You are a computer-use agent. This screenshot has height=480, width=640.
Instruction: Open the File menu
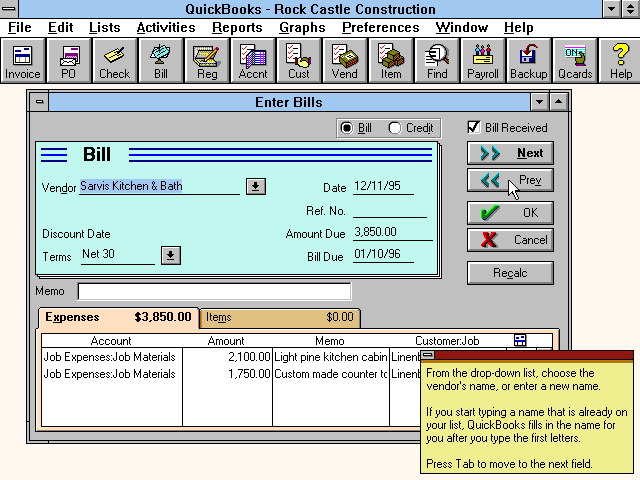20,27
